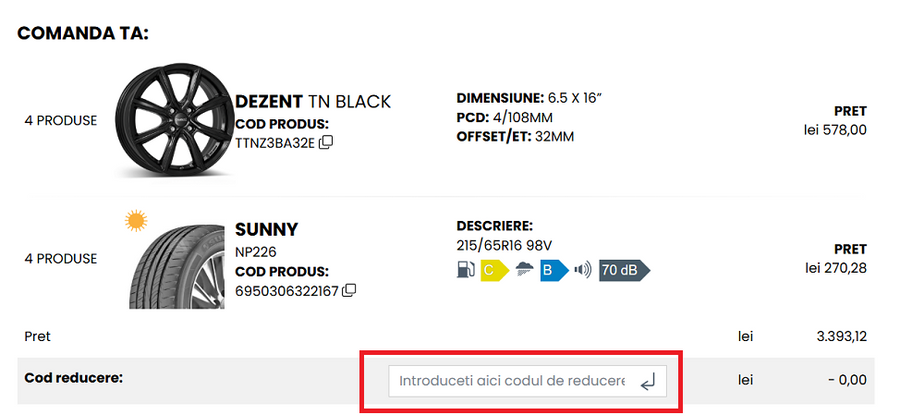
Task: Click the rain cloud wet grip icon
Action: 524,269
